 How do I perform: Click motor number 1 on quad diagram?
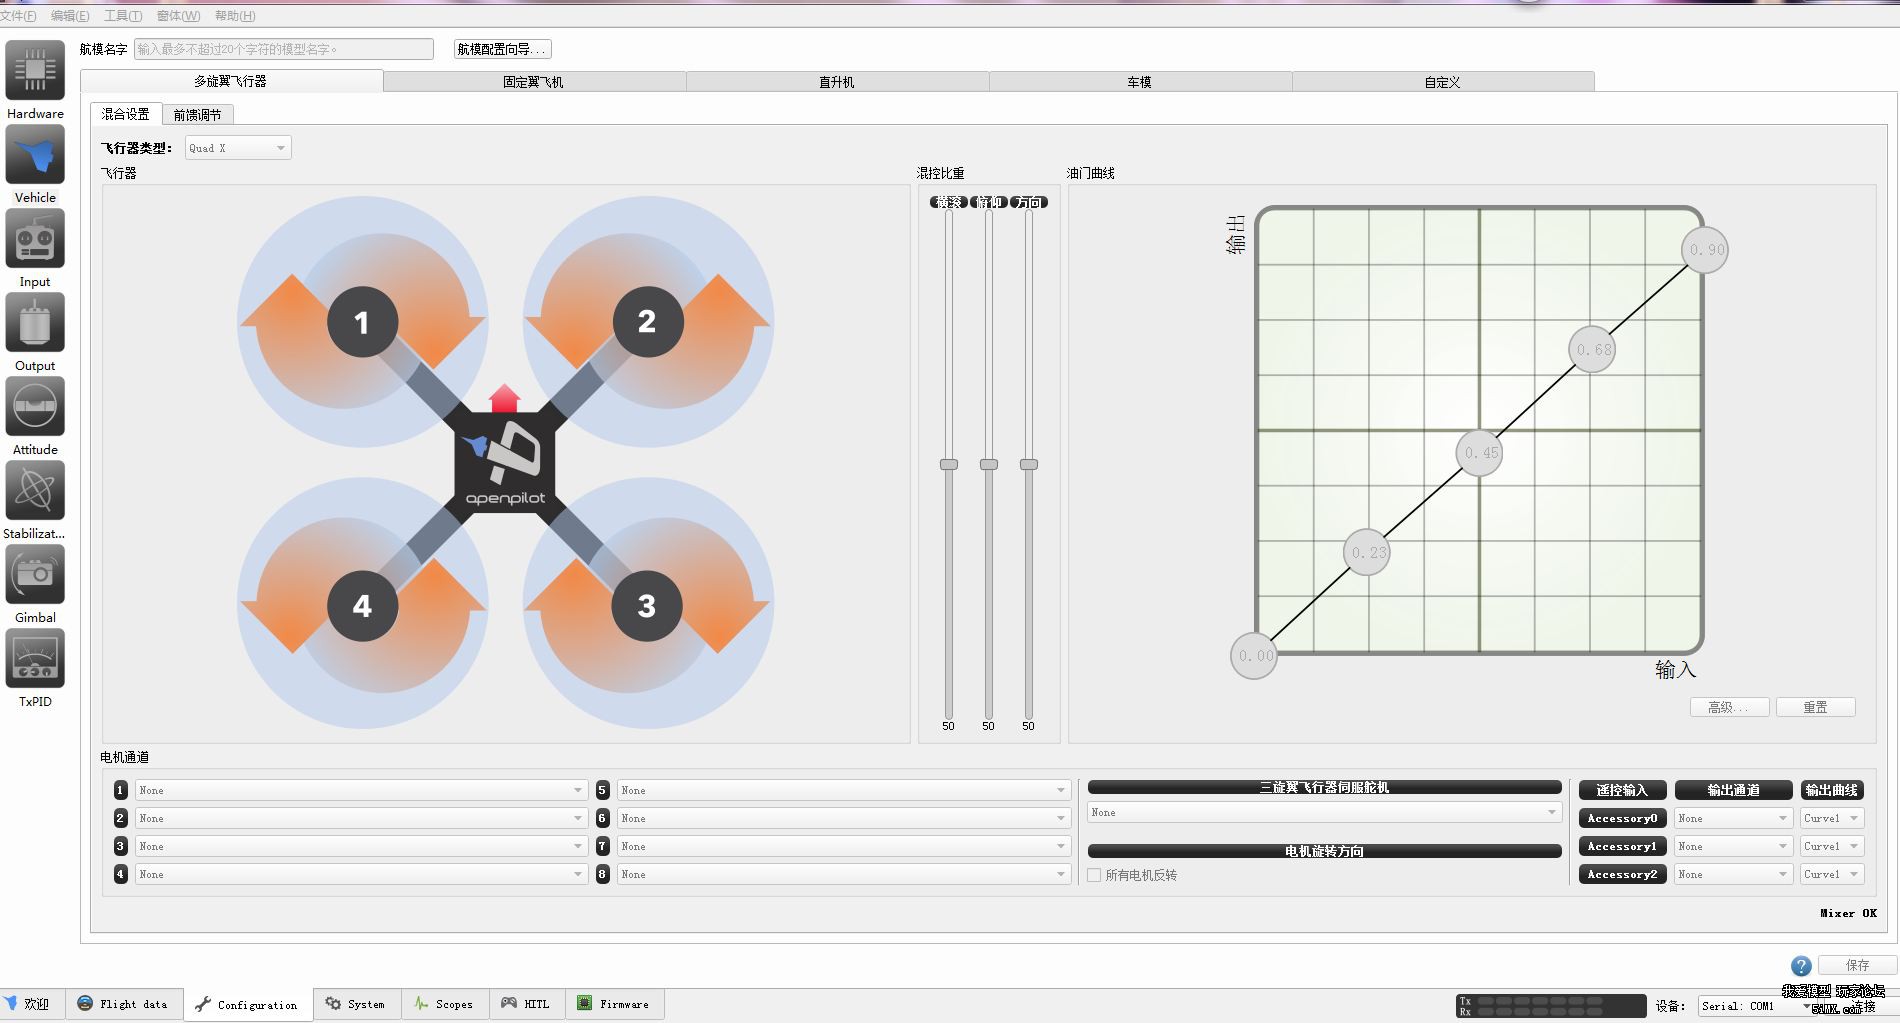click(362, 322)
